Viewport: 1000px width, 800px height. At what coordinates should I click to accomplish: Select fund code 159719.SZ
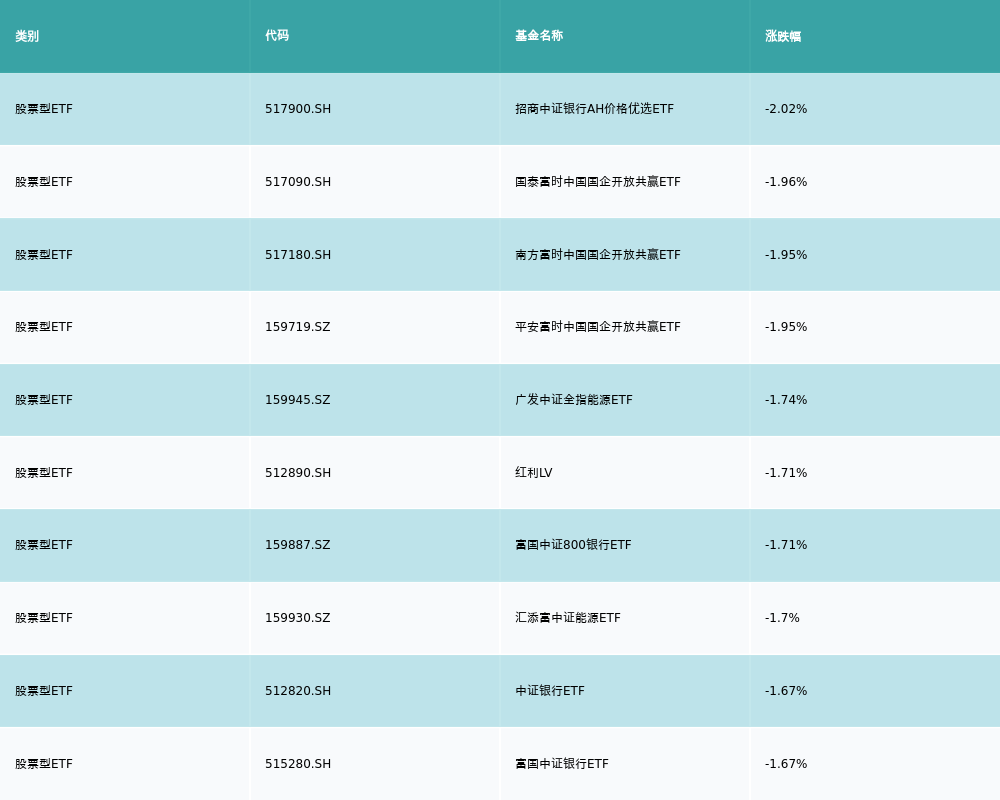point(298,327)
